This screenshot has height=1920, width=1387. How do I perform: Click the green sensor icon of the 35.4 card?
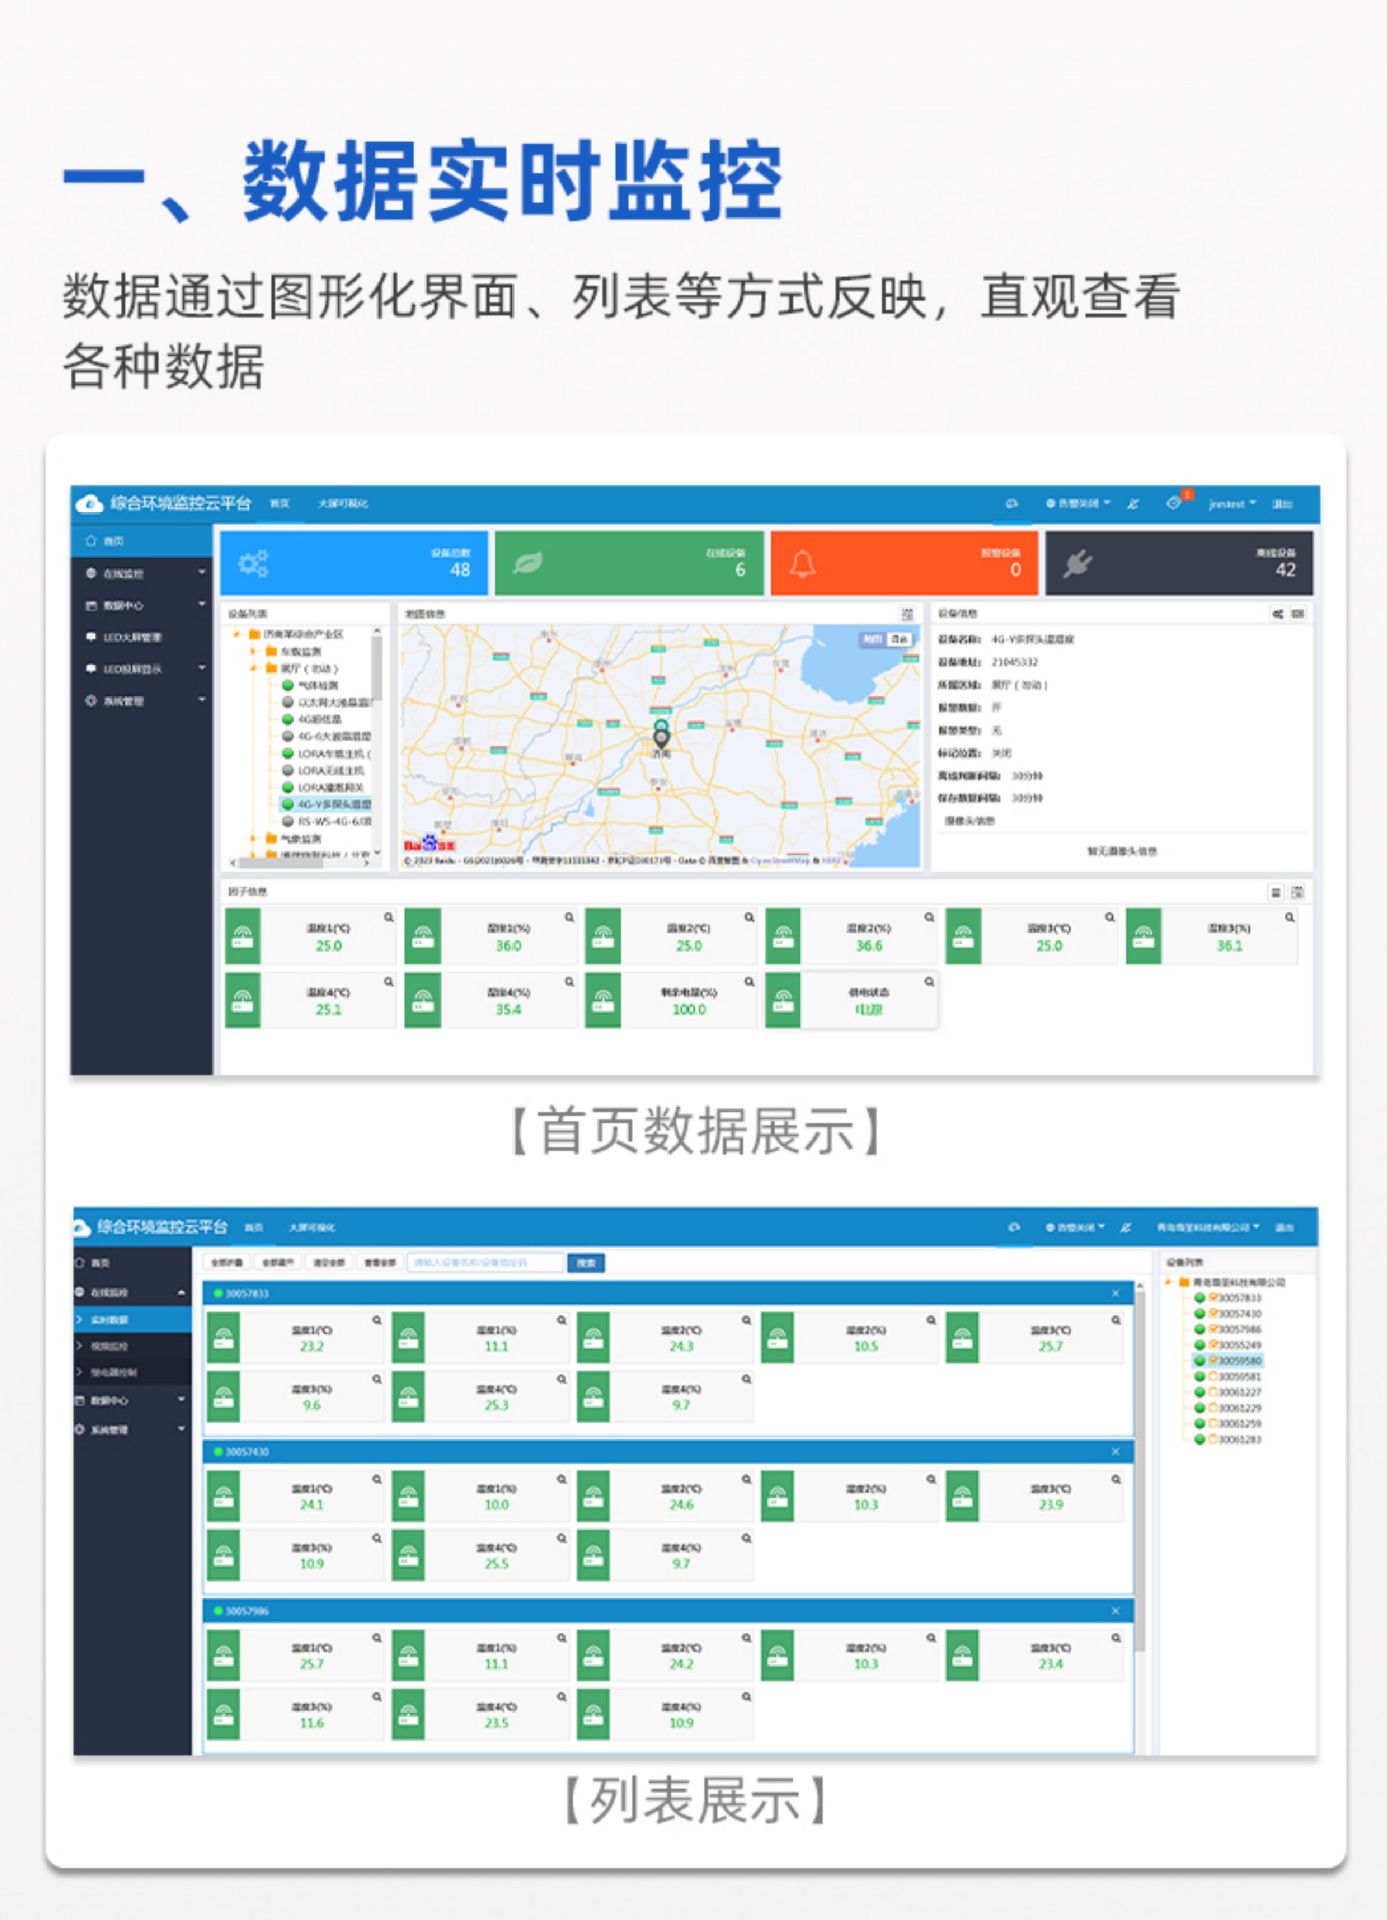(423, 1000)
